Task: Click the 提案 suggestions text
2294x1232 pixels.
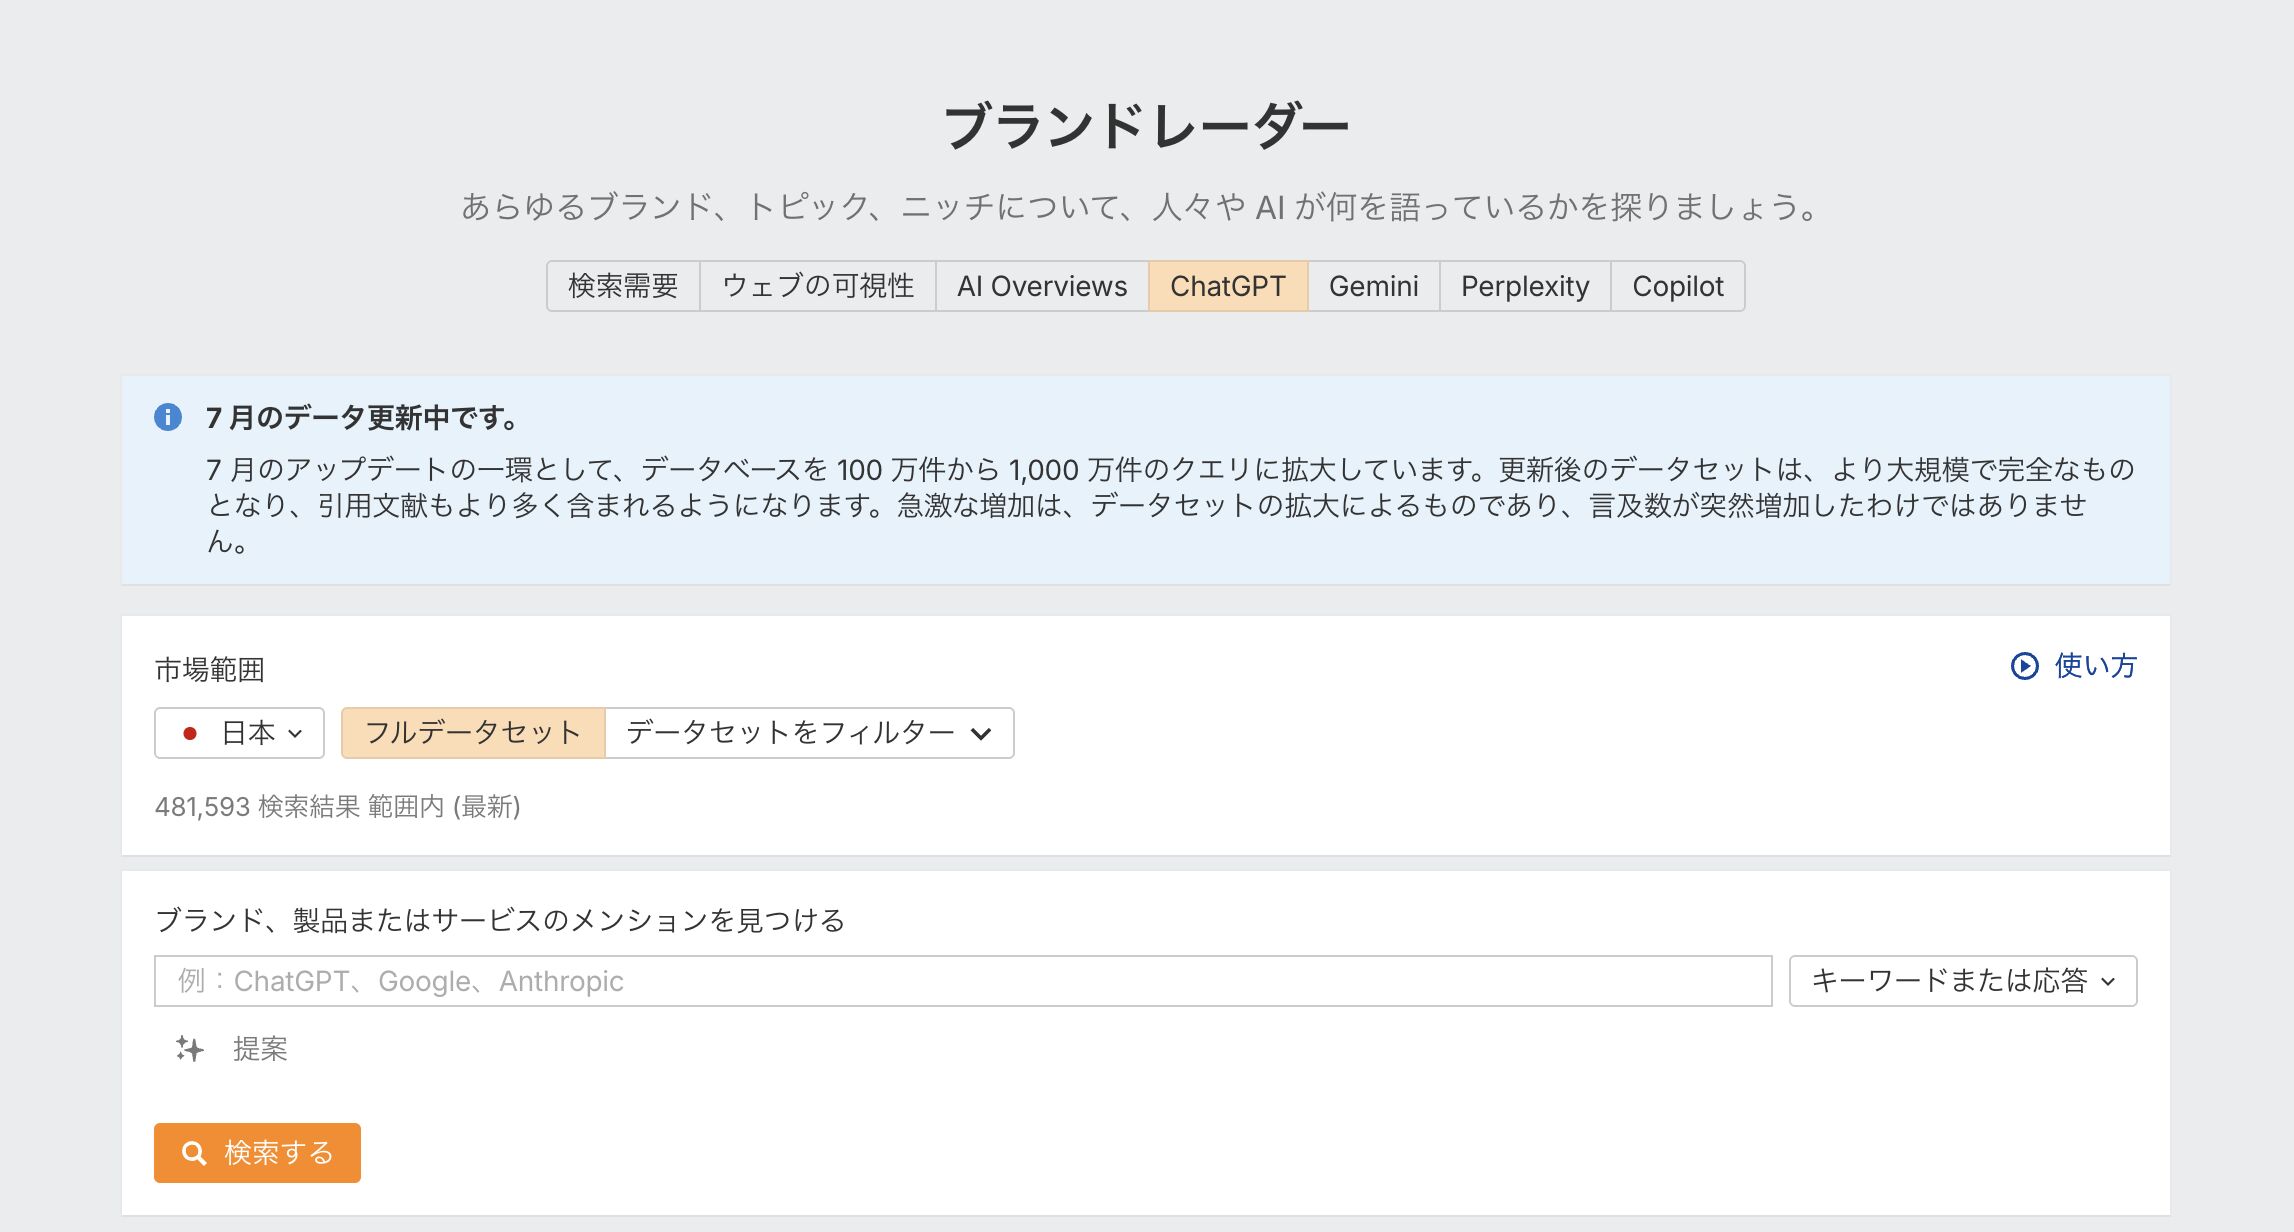Action: 260,1049
